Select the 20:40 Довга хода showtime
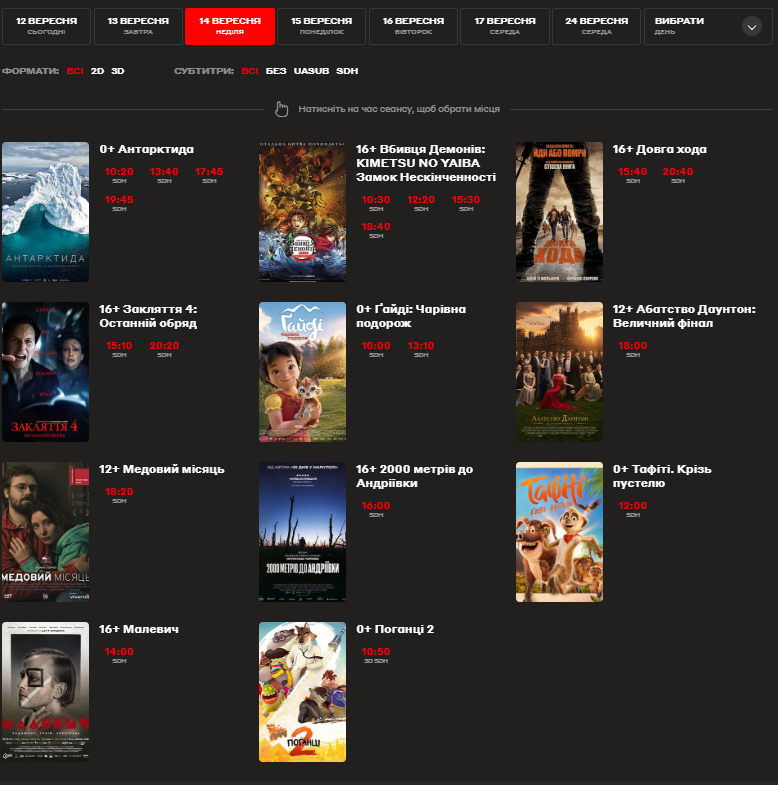Image resolution: width=778 pixels, height=785 pixels. click(677, 172)
